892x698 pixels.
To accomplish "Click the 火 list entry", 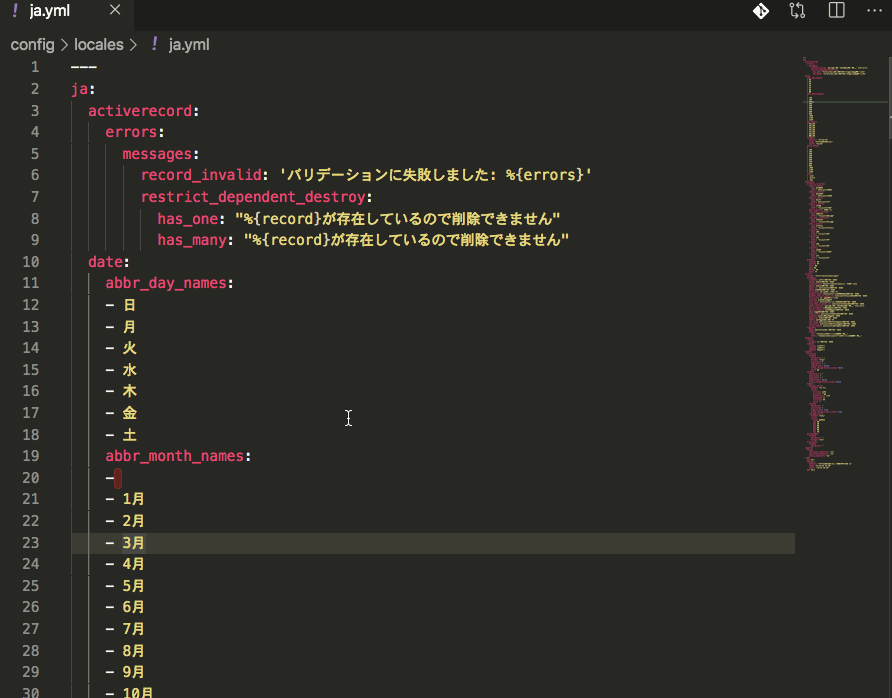I will point(129,348).
